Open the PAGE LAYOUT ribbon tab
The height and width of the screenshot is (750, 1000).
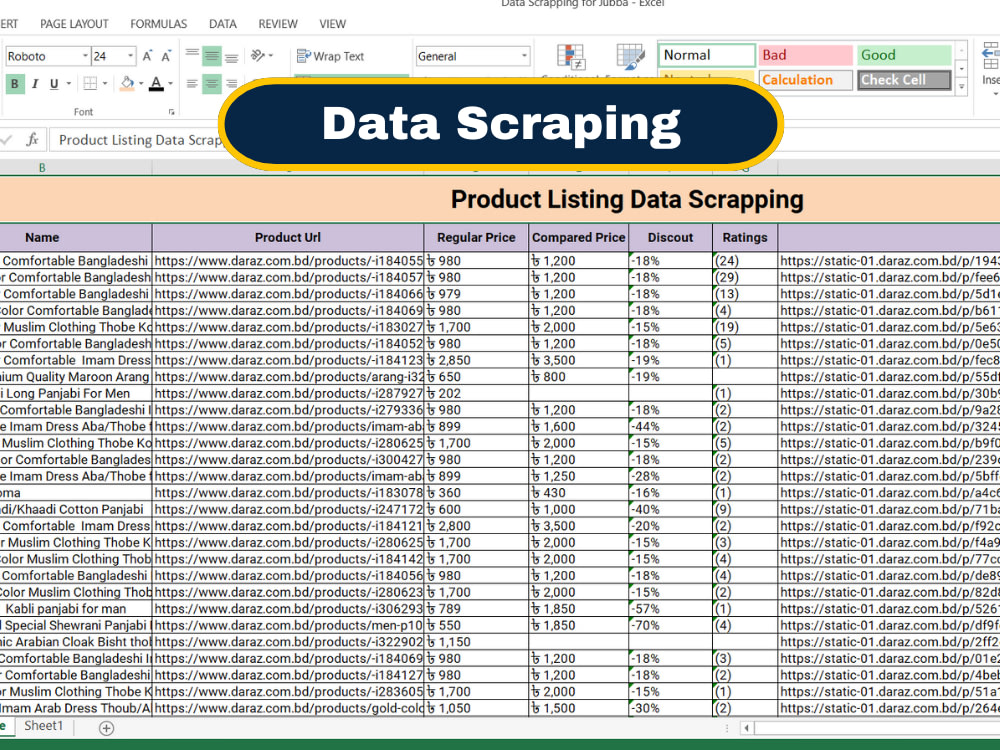click(x=74, y=24)
